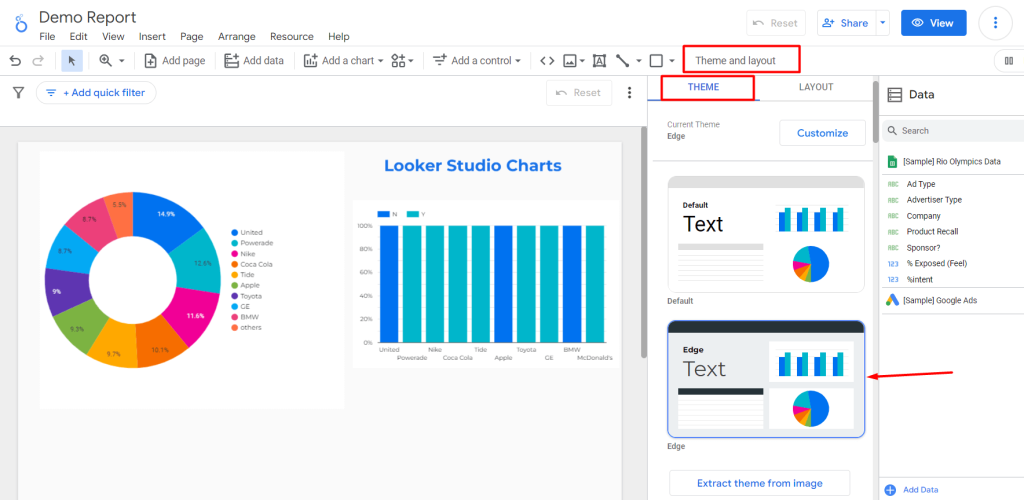Select the Default theme thumbnail
Screen dimensions: 1024x500
pos(766,234)
